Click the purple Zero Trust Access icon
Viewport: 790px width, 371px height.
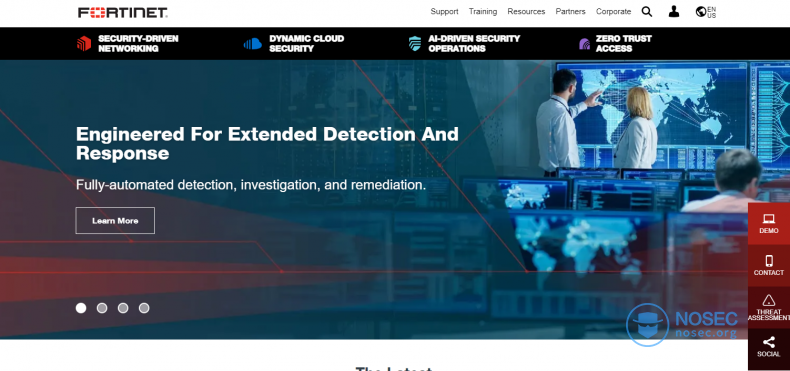coord(584,43)
